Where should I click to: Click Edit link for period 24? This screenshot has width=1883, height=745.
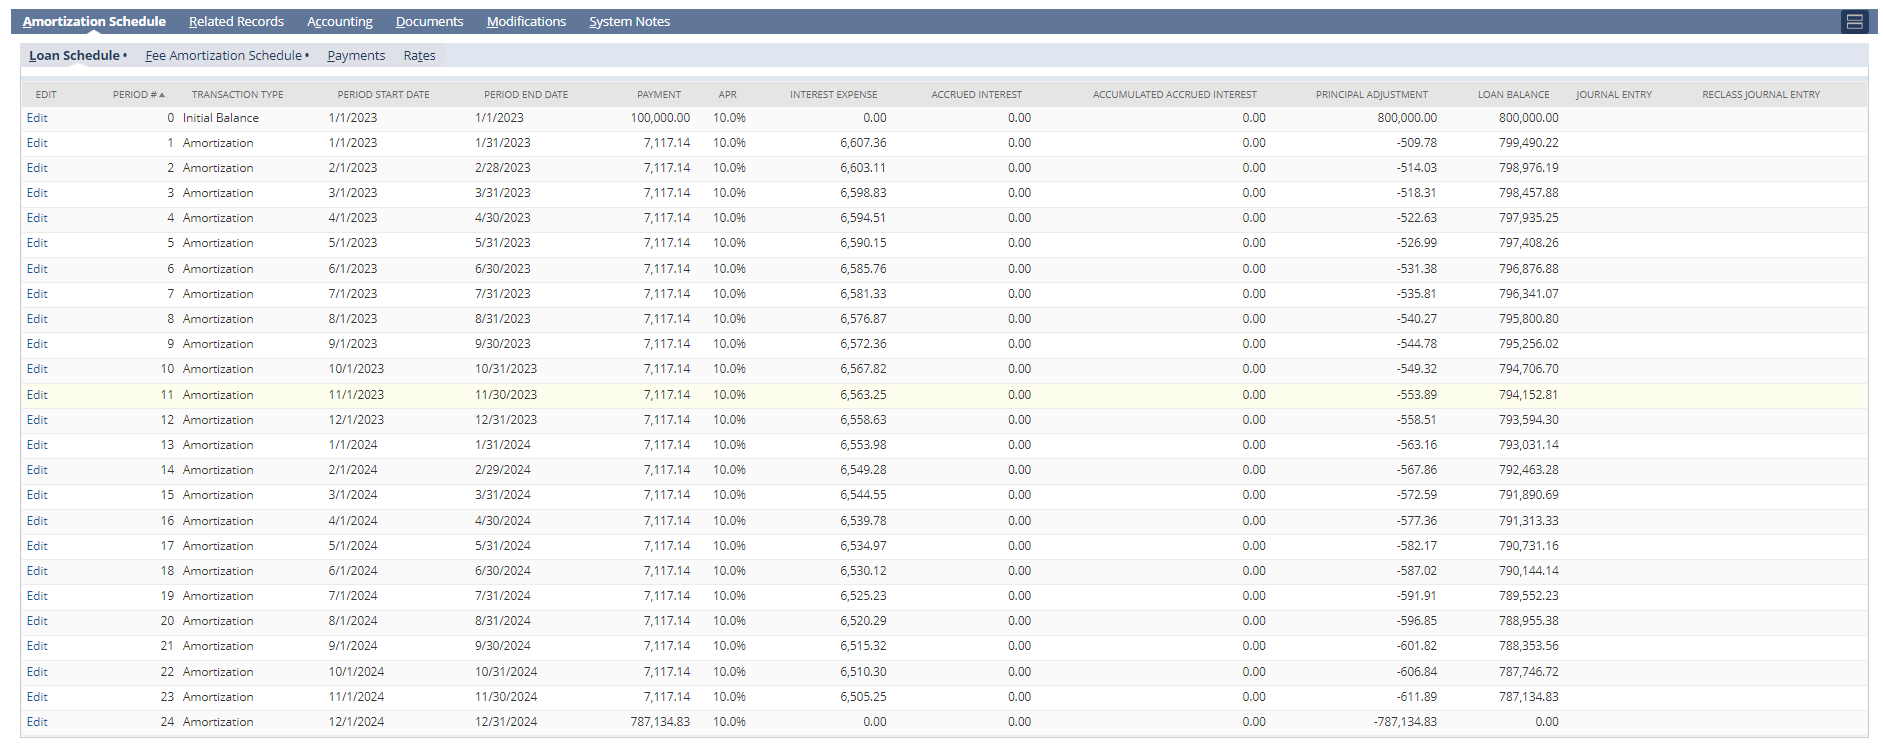pos(37,722)
